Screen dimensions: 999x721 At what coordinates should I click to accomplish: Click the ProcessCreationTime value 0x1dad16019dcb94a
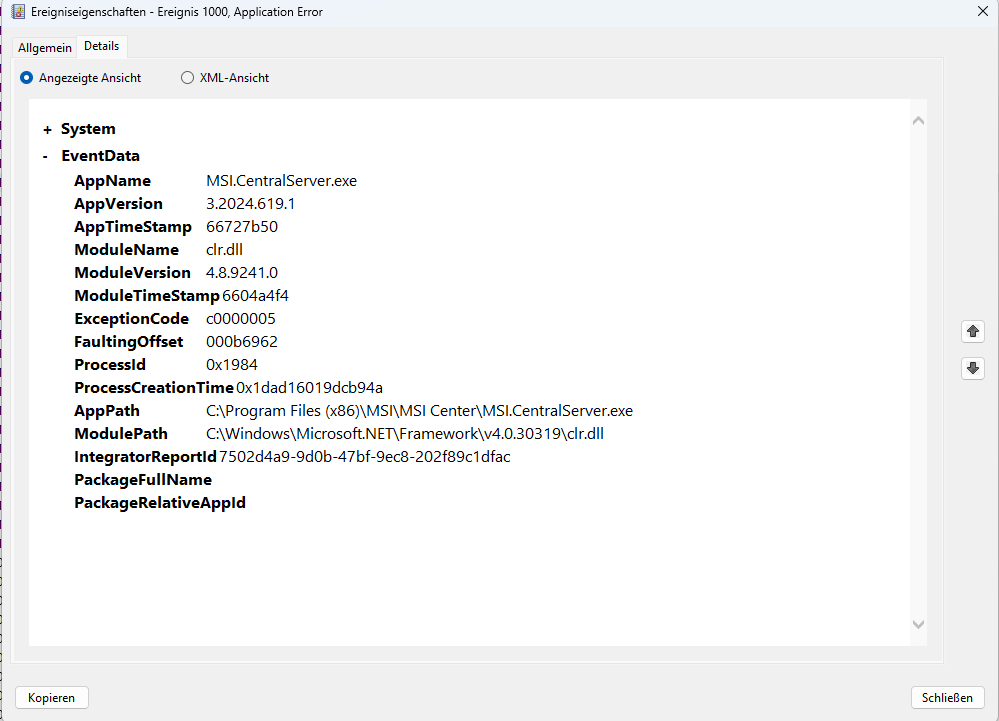coord(310,387)
